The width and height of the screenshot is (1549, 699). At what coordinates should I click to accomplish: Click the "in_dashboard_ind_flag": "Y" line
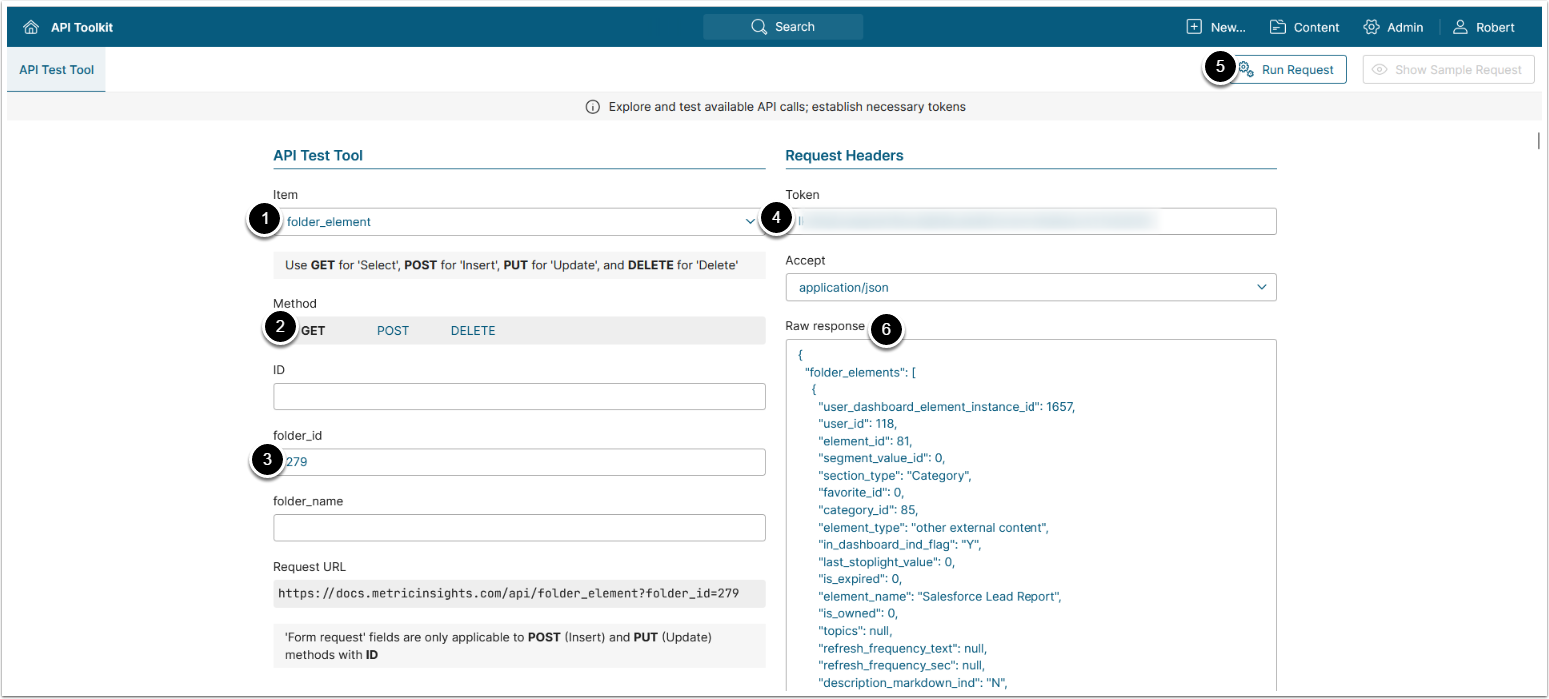tap(899, 544)
